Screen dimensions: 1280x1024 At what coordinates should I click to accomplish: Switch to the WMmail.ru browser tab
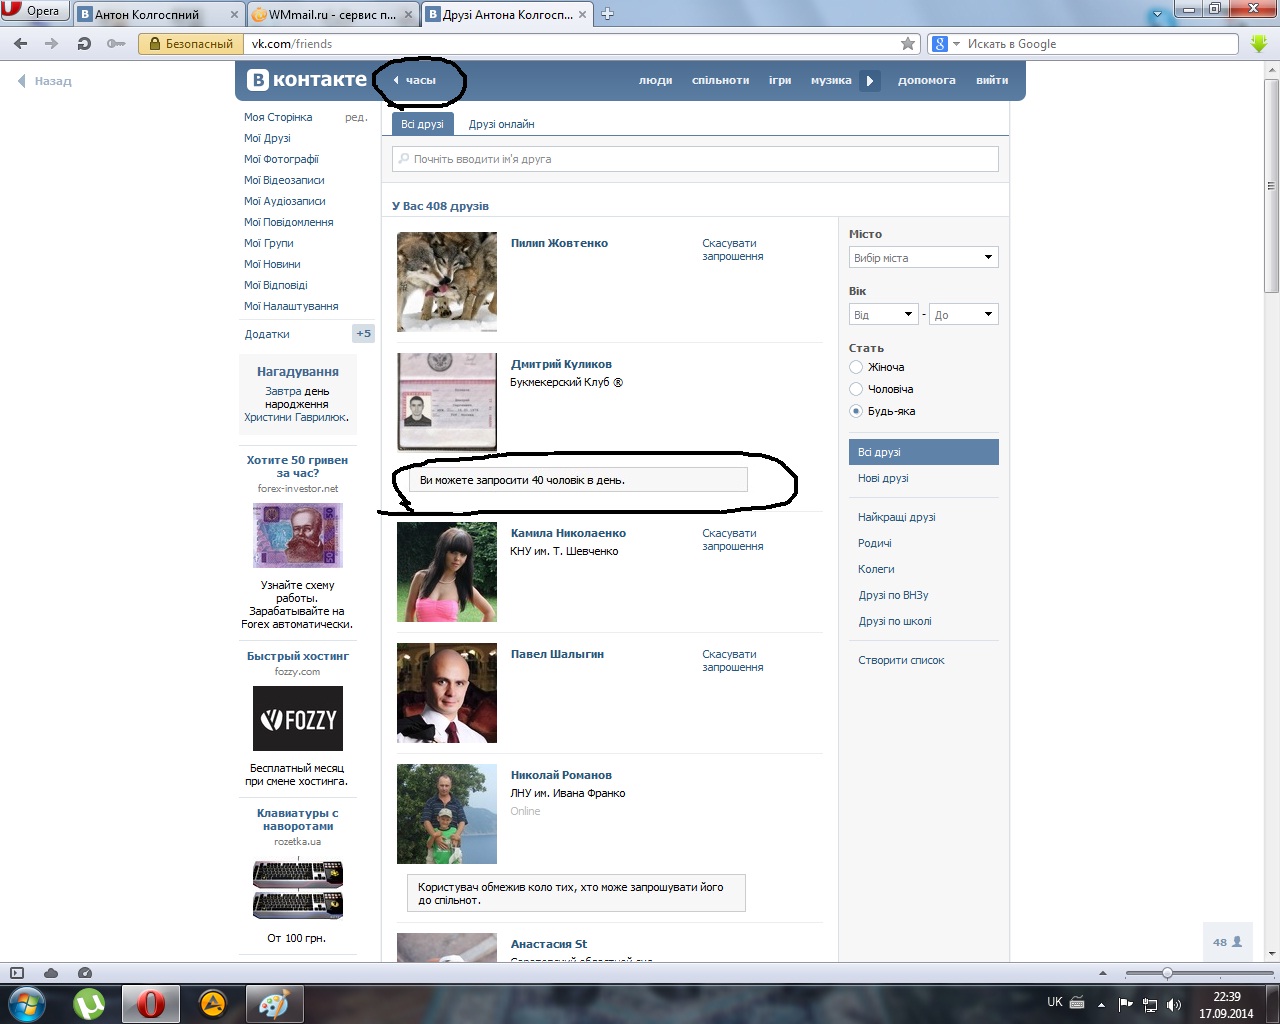332,15
